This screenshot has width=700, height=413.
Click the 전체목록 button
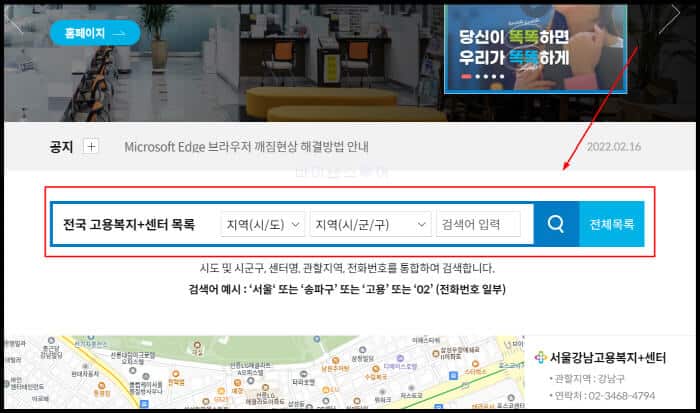[x=612, y=224]
